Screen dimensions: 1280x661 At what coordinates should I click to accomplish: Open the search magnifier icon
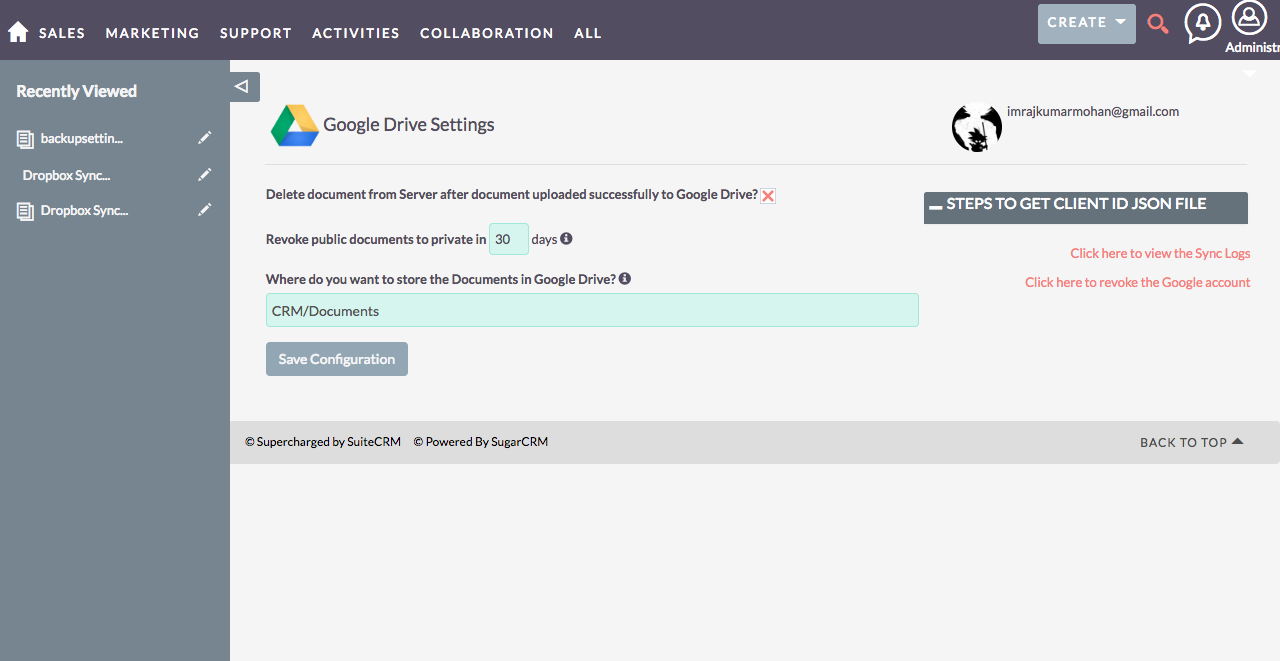click(1158, 23)
